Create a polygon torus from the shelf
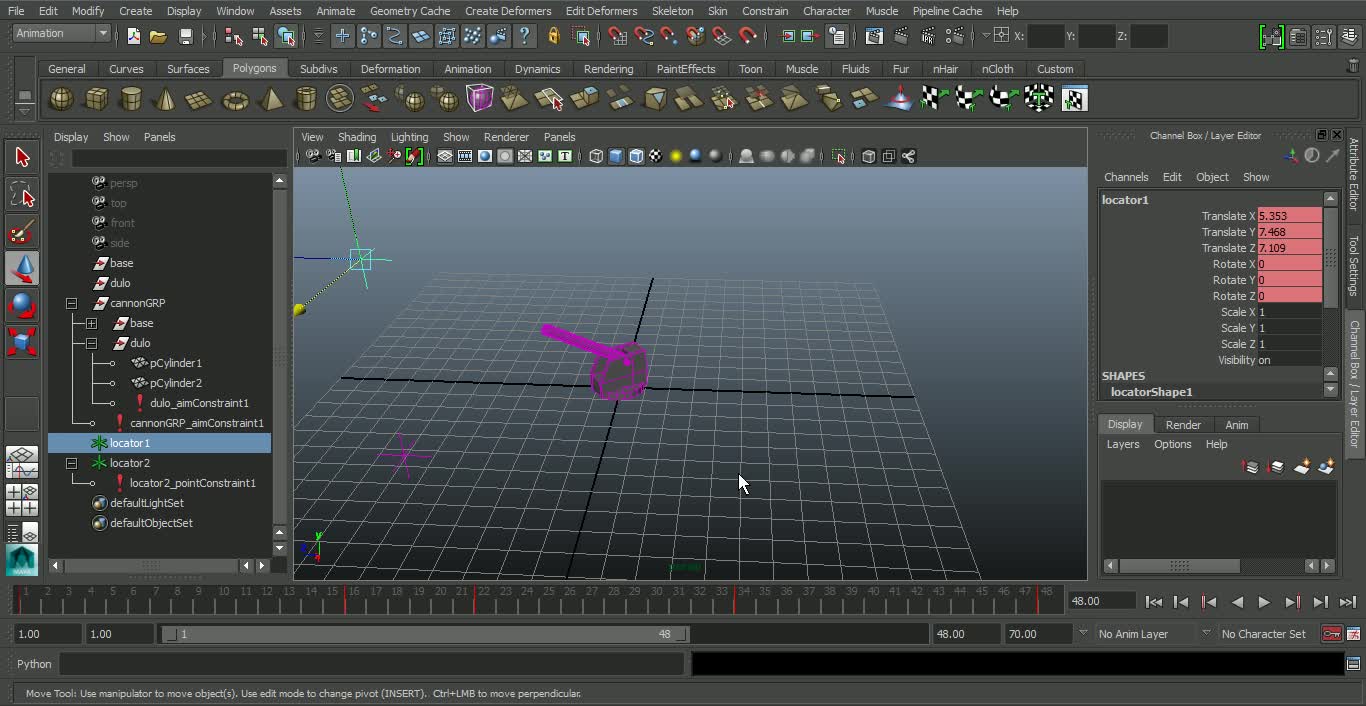The image size is (1366, 706). tap(235, 99)
